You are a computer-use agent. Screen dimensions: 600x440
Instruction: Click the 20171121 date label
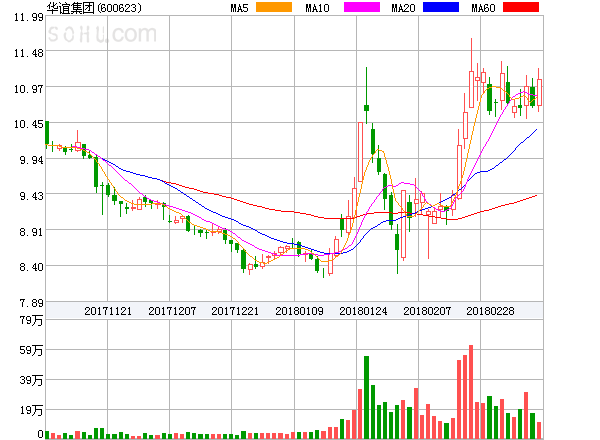click(108, 311)
